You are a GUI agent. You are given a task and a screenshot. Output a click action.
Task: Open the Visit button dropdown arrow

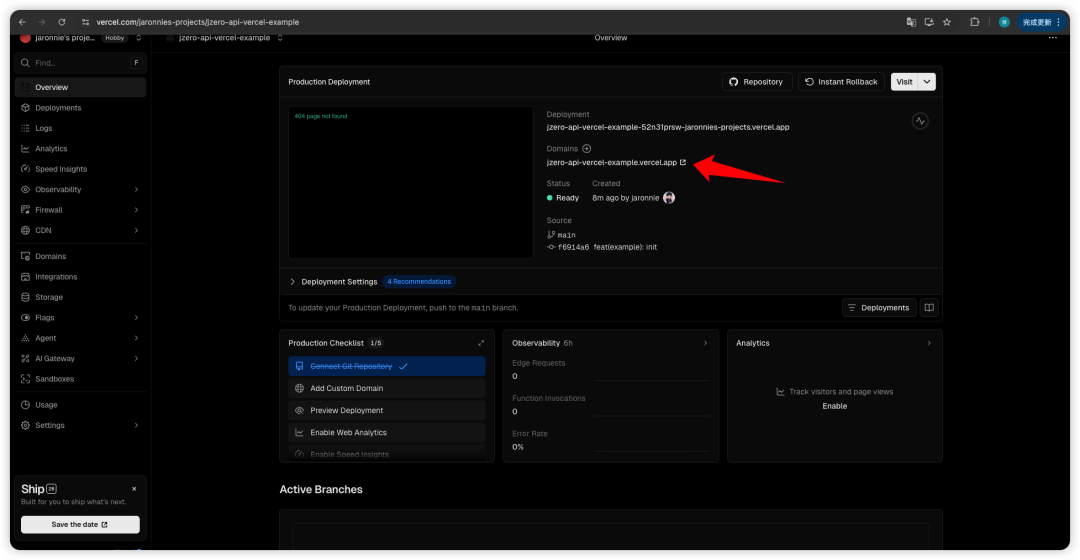point(928,82)
